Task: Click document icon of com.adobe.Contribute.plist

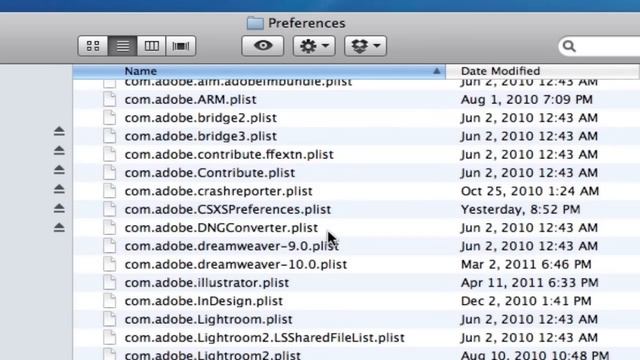Action: tap(109, 173)
